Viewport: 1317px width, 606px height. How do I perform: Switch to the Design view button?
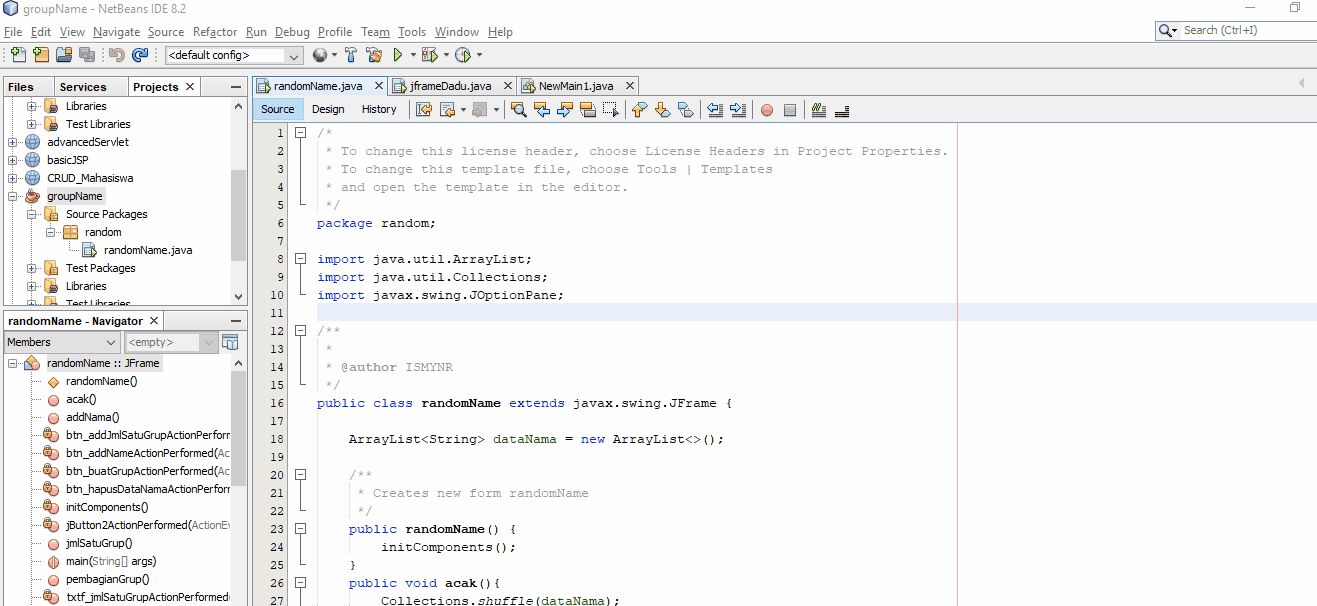328,108
